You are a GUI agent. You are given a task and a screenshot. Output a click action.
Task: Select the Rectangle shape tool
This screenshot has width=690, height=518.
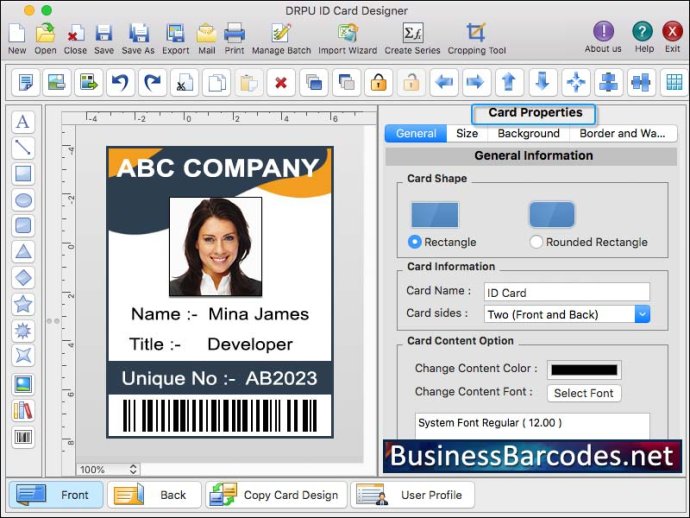23,174
